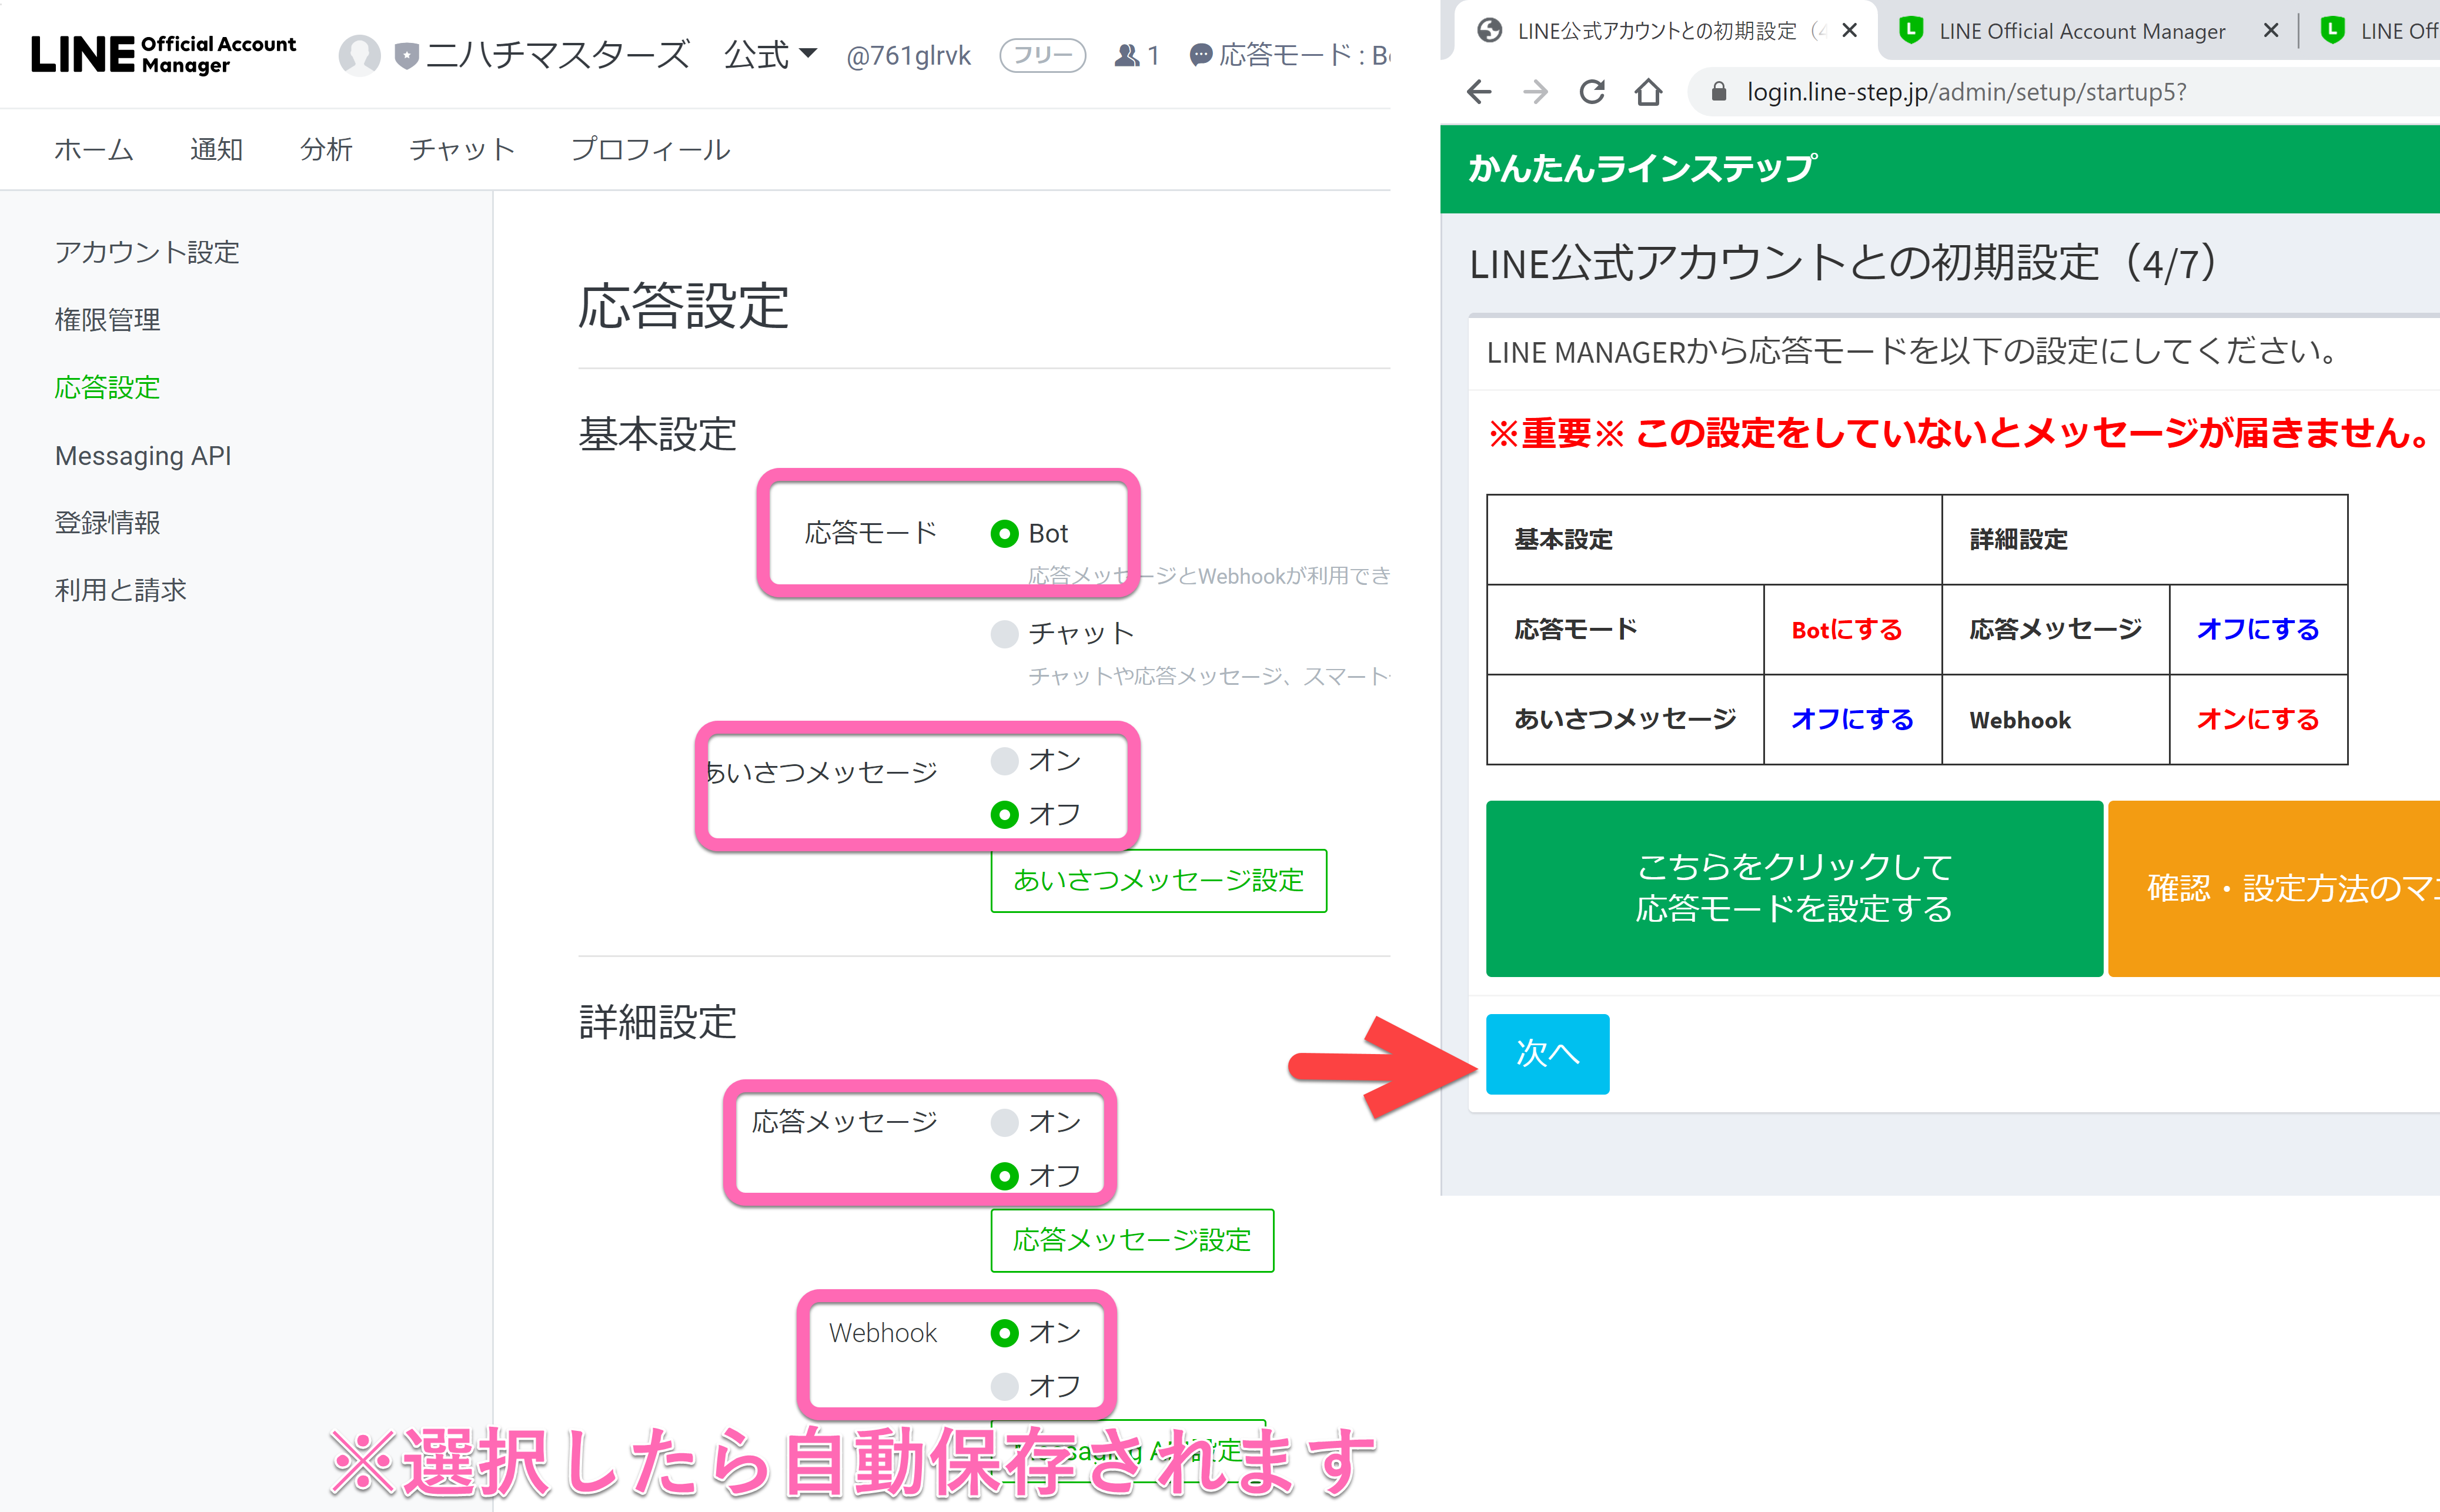Turn on あいさつメッセージ with オン radio
This screenshot has height=1512, width=2440.
1004,761
